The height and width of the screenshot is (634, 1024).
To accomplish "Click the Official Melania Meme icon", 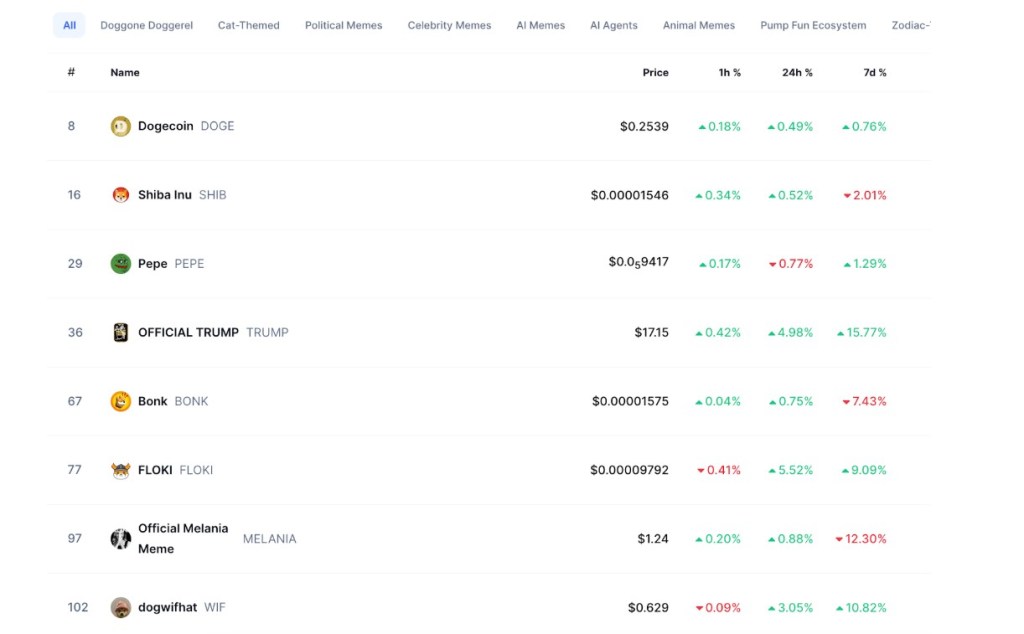I will pyautogui.click(x=121, y=539).
